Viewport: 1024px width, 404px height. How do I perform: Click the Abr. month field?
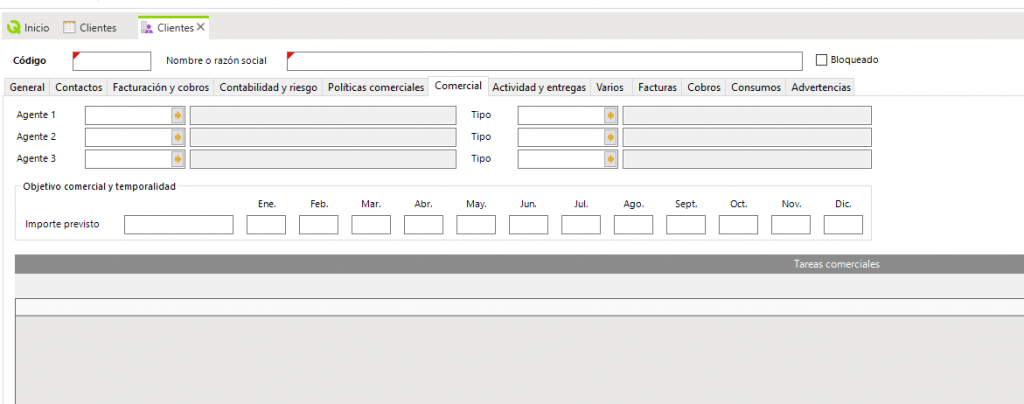pos(423,225)
